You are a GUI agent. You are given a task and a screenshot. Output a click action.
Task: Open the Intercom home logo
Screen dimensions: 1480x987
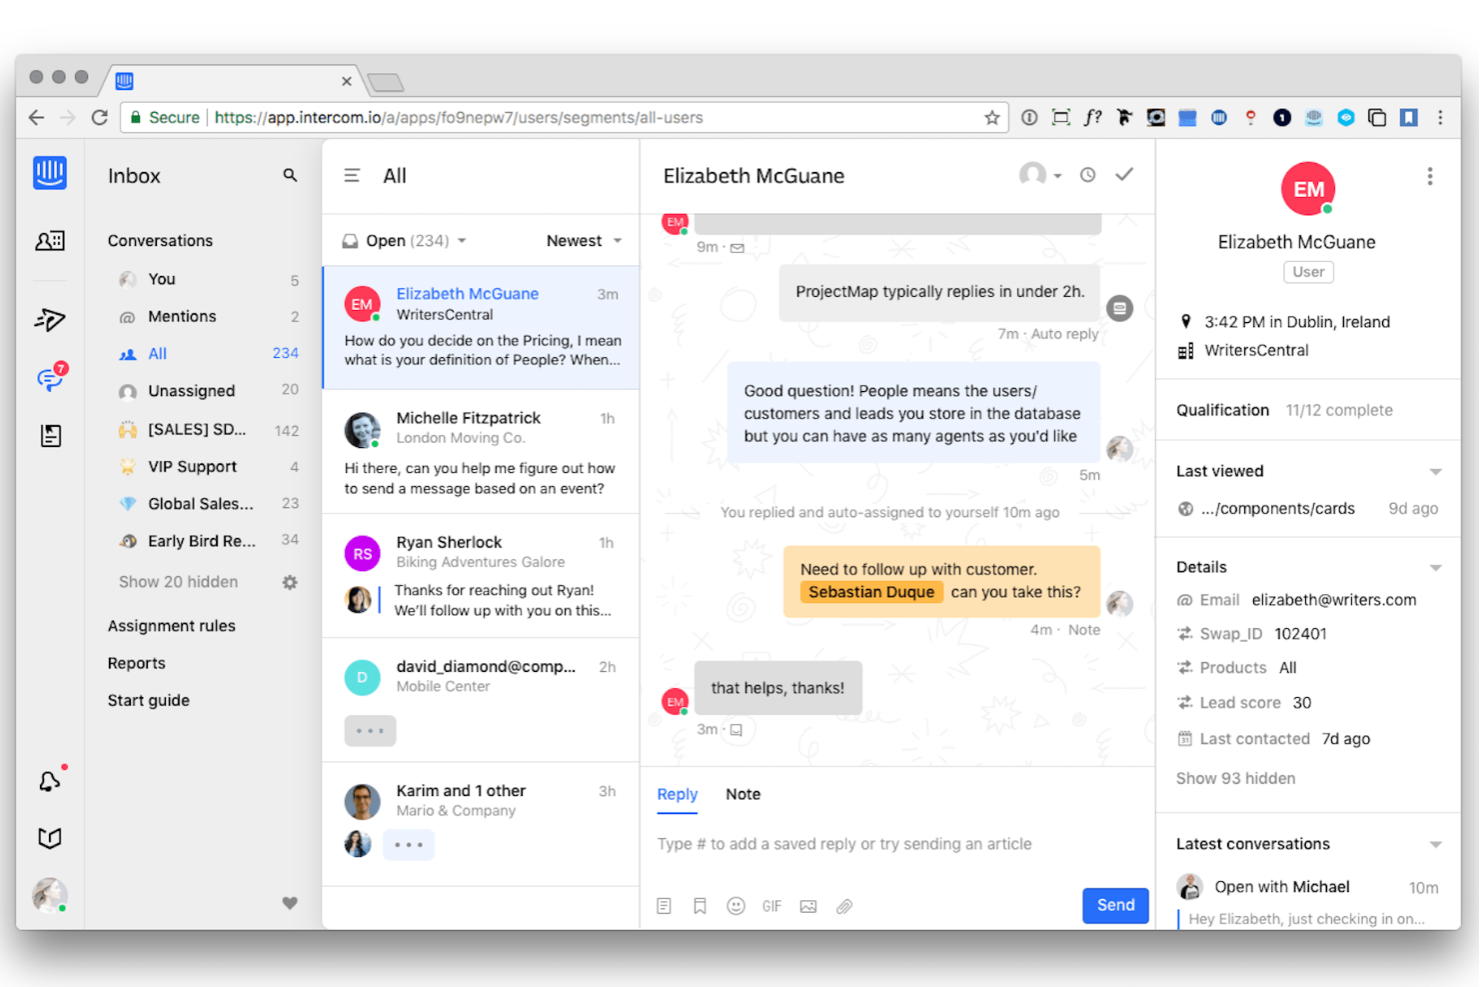click(x=49, y=172)
